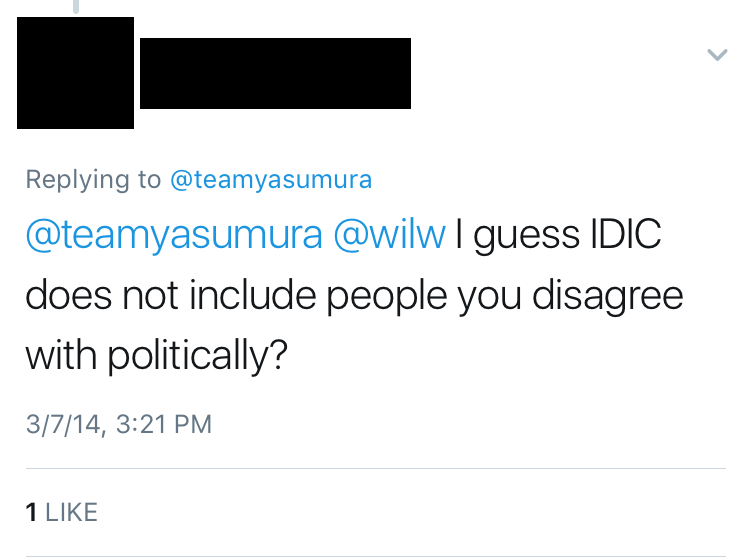Select the 3/7/14, 3:21 PM timestamp
750x557 pixels.
(x=119, y=424)
